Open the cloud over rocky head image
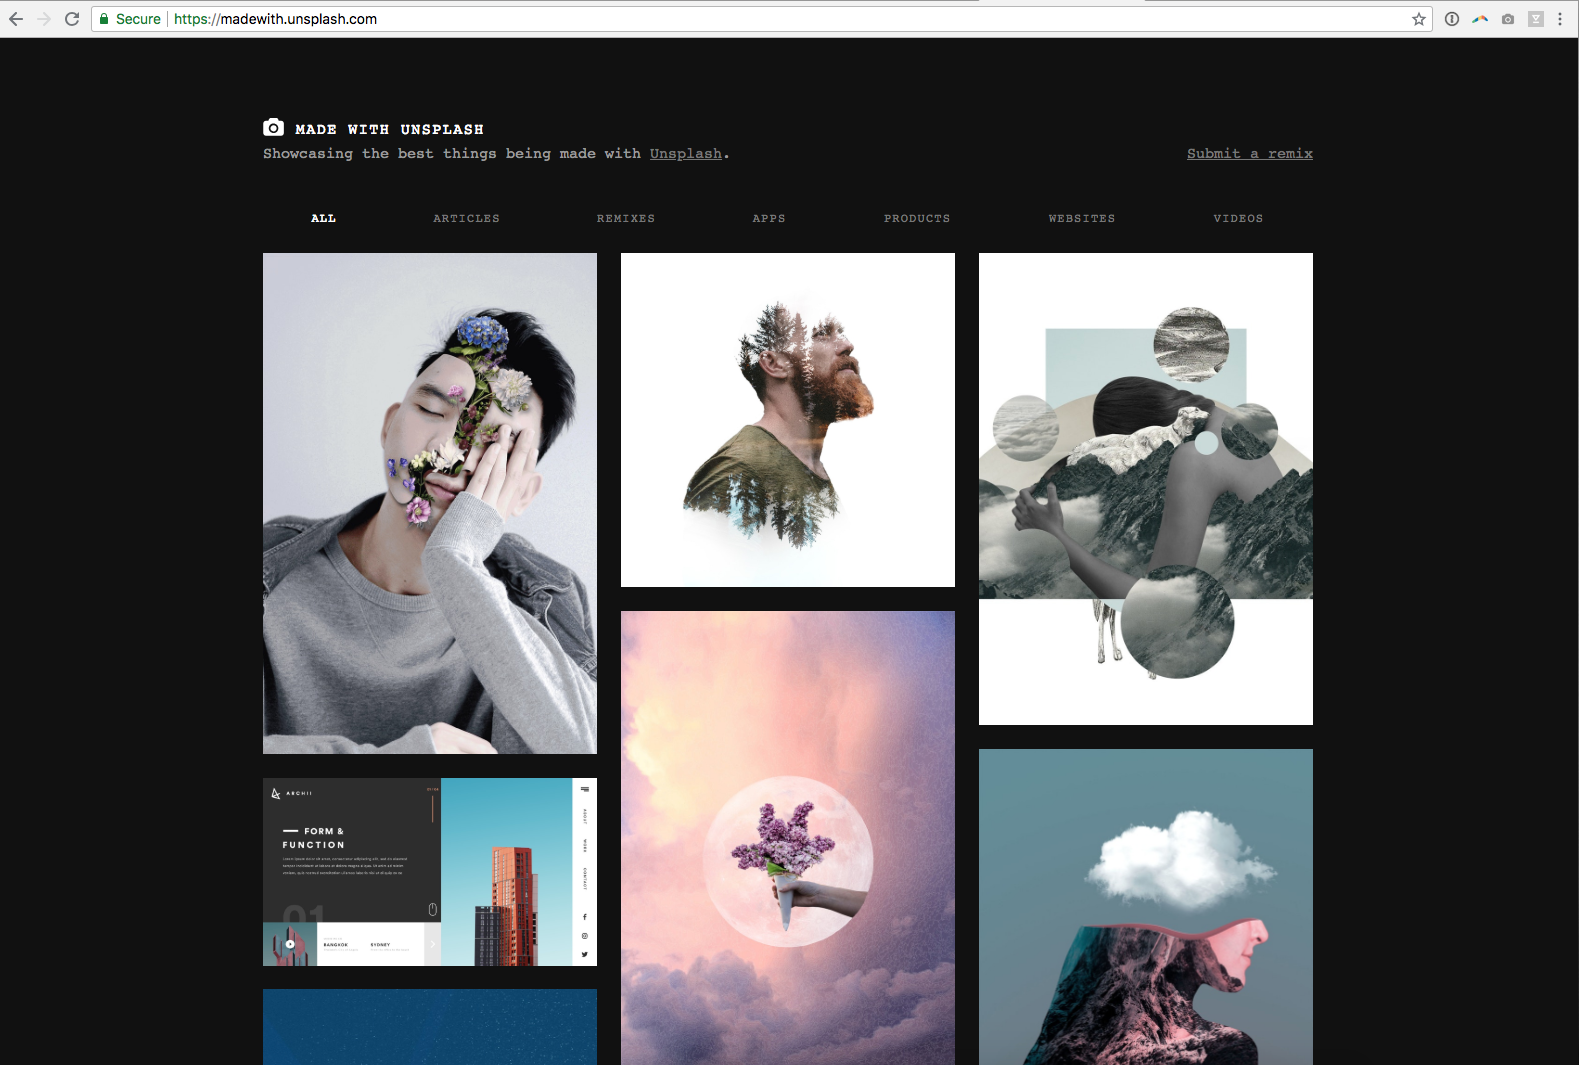This screenshot has width=1579, height=1065. 1146,907
